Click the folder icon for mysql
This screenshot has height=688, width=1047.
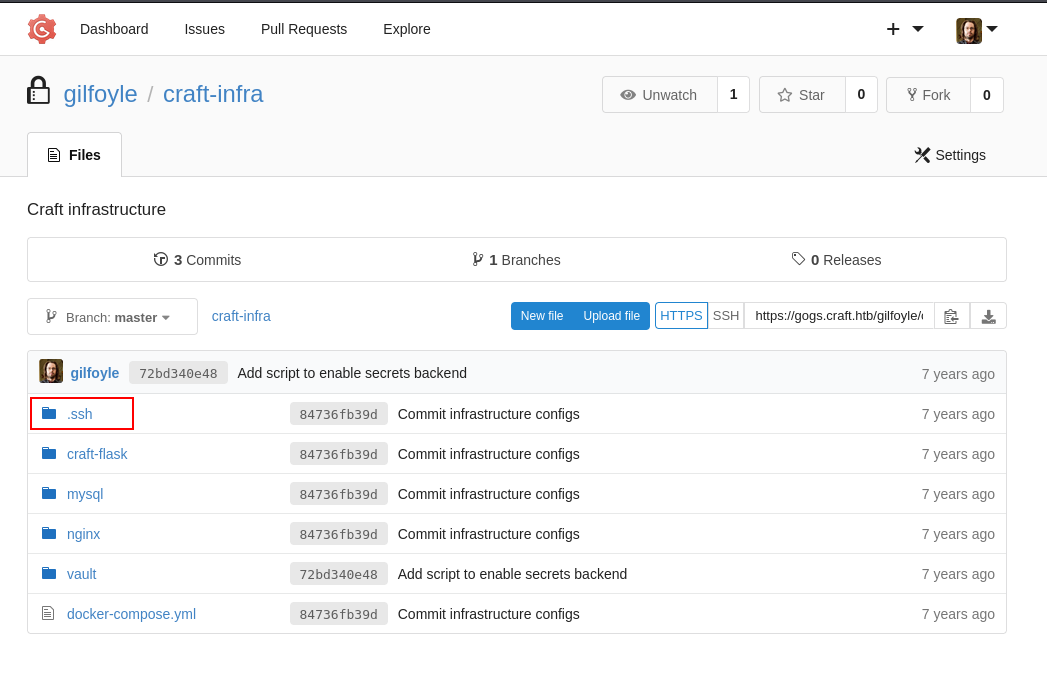[49, 494]
